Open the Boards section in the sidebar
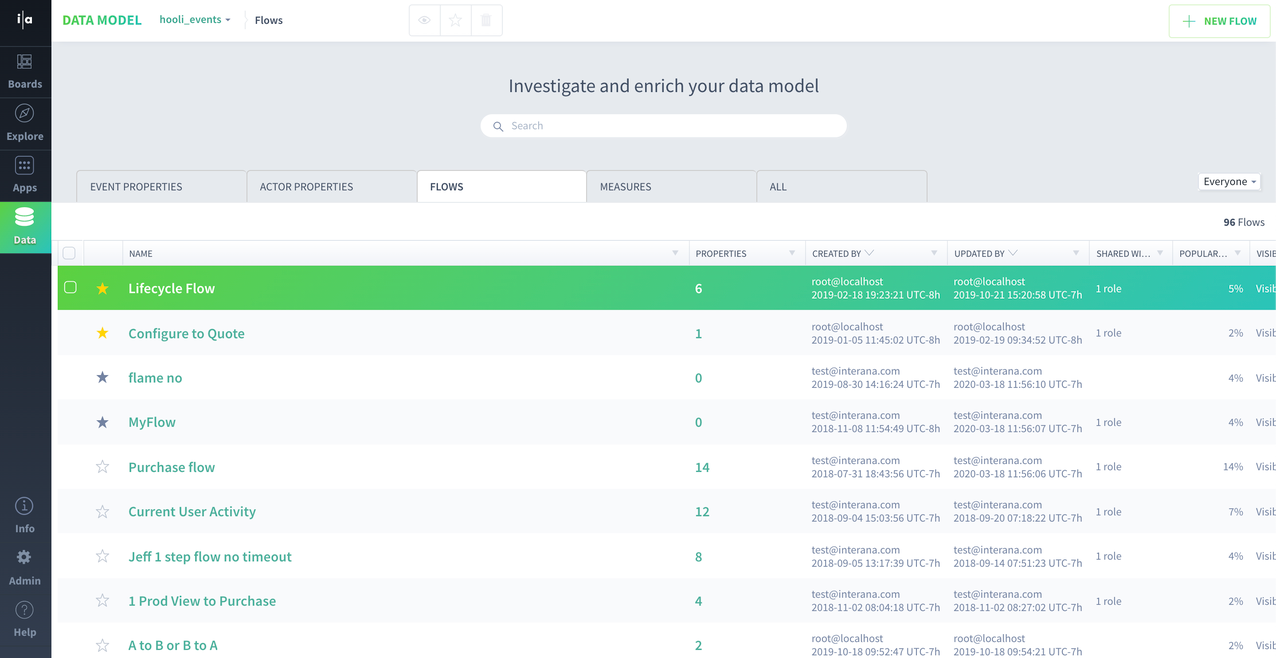1276x658 pixels. tap(25, 70)
